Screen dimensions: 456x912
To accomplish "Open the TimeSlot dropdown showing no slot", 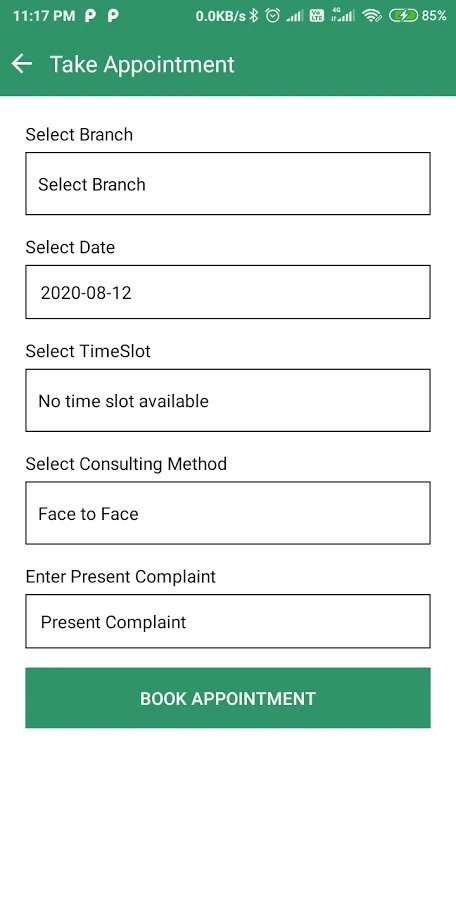I will point(228,400).
